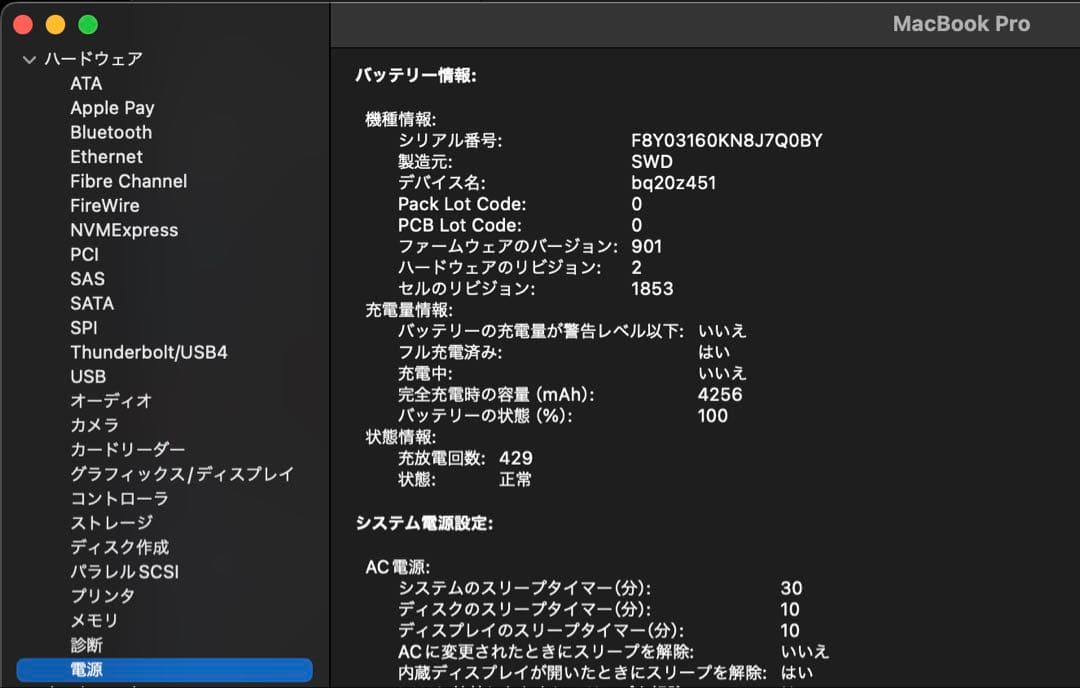This screenshot has height=688, width=1080.
Task: Open Thunderbolt/USB4 information
Action: point(141,352)
